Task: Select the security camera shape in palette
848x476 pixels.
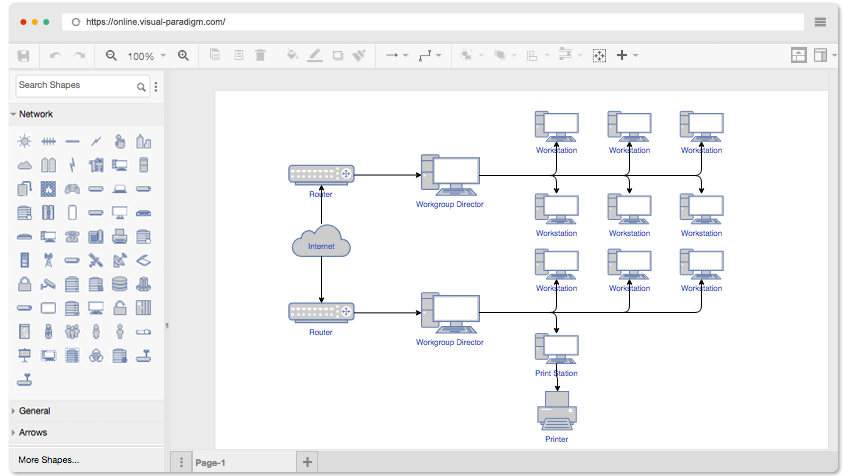Action: coord(48,284)
